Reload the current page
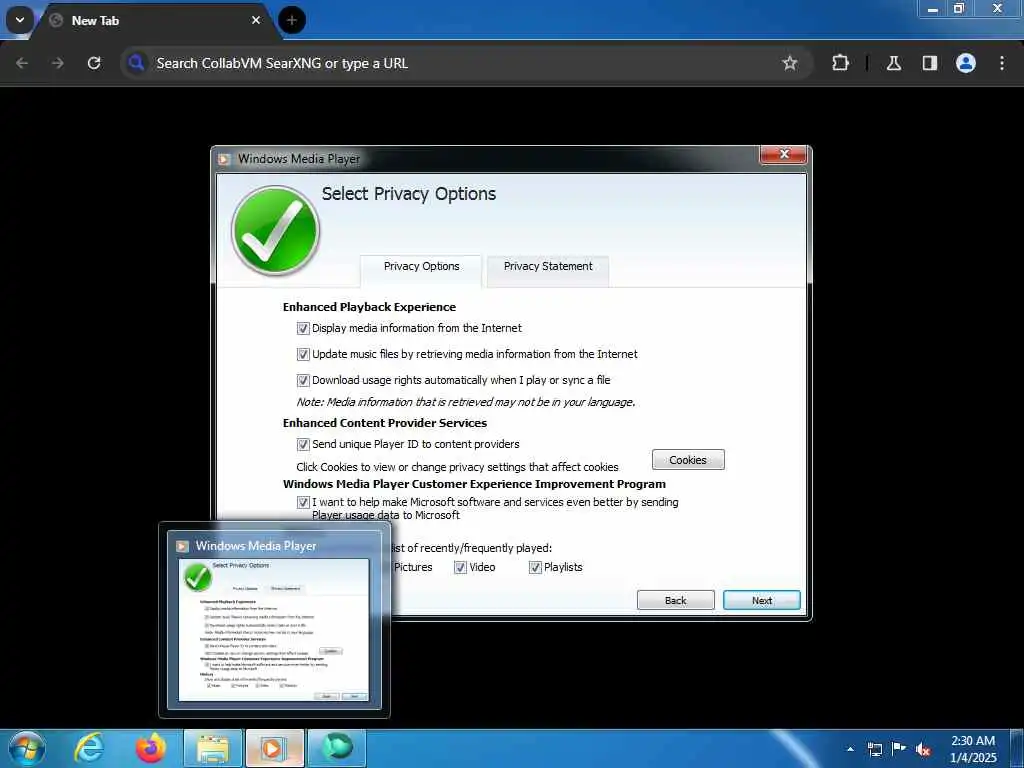This screenshot has width=1024, height=768. pos(94,63)
